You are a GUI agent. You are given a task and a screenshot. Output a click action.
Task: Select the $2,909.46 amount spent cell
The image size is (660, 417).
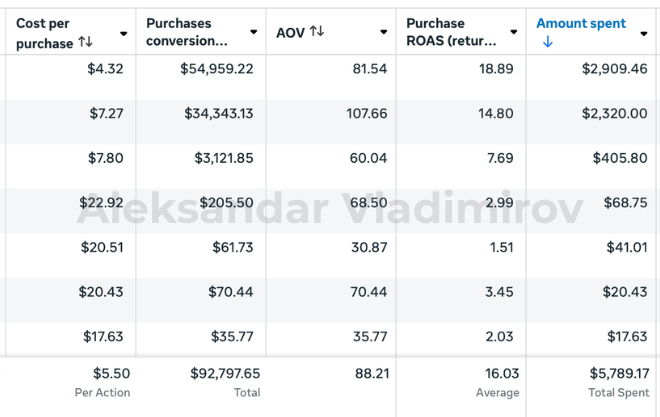tap(614, 68)
